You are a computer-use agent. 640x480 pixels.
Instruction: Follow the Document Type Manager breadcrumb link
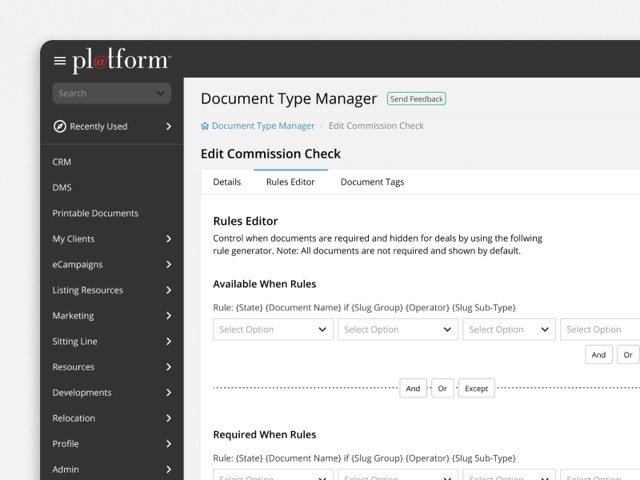263,126
